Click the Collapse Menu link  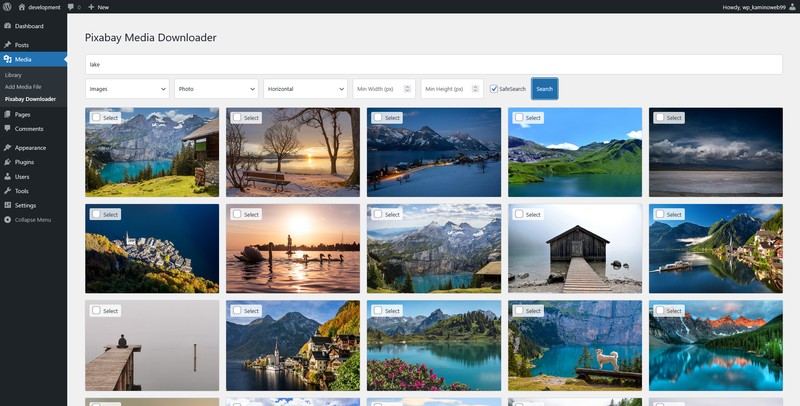[x=33, y=220]
